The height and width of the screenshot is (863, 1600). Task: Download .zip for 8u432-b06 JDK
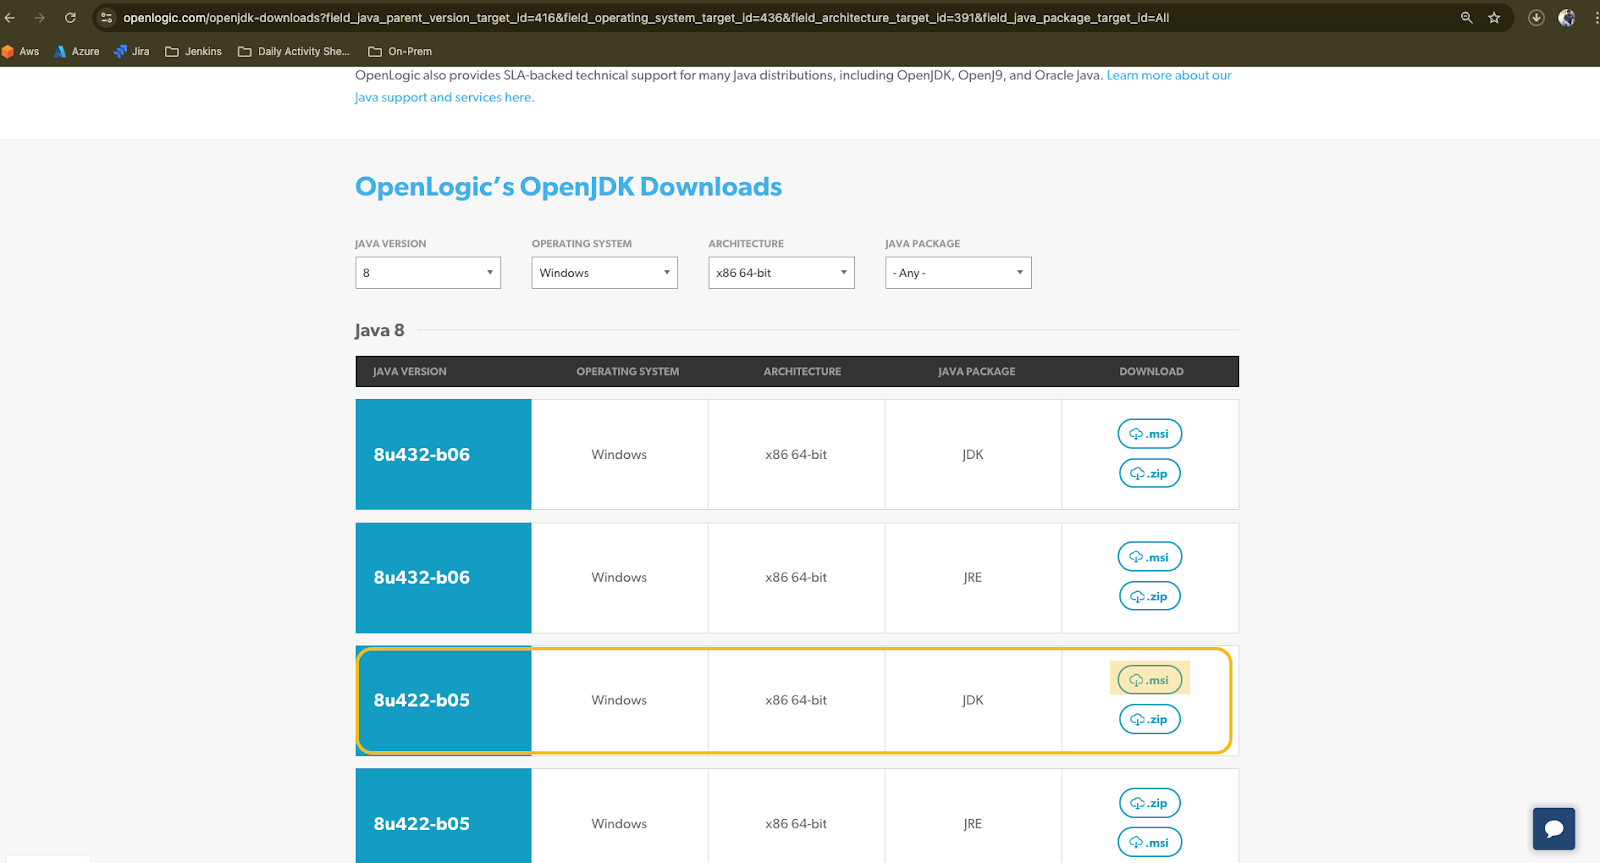pyautogui.click(x=1150, y=473)
